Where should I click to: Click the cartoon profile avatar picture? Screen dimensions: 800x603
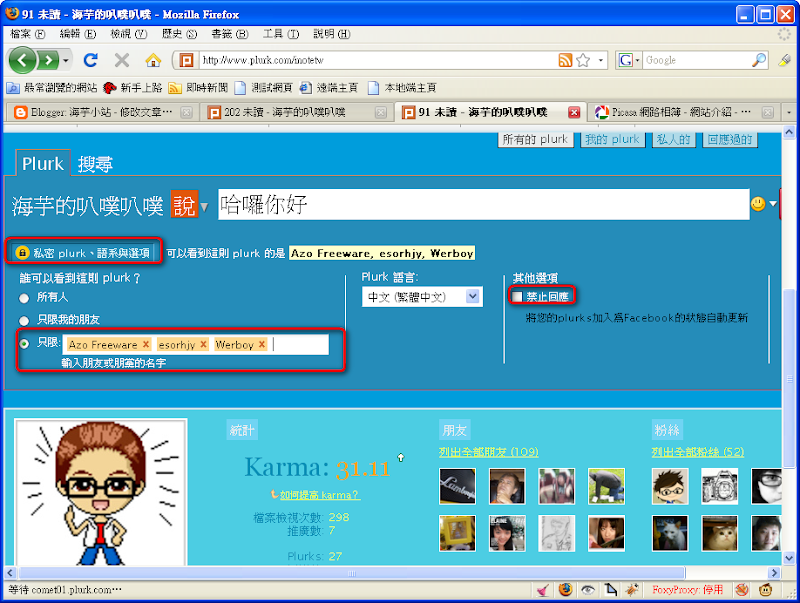coord(101,492)
